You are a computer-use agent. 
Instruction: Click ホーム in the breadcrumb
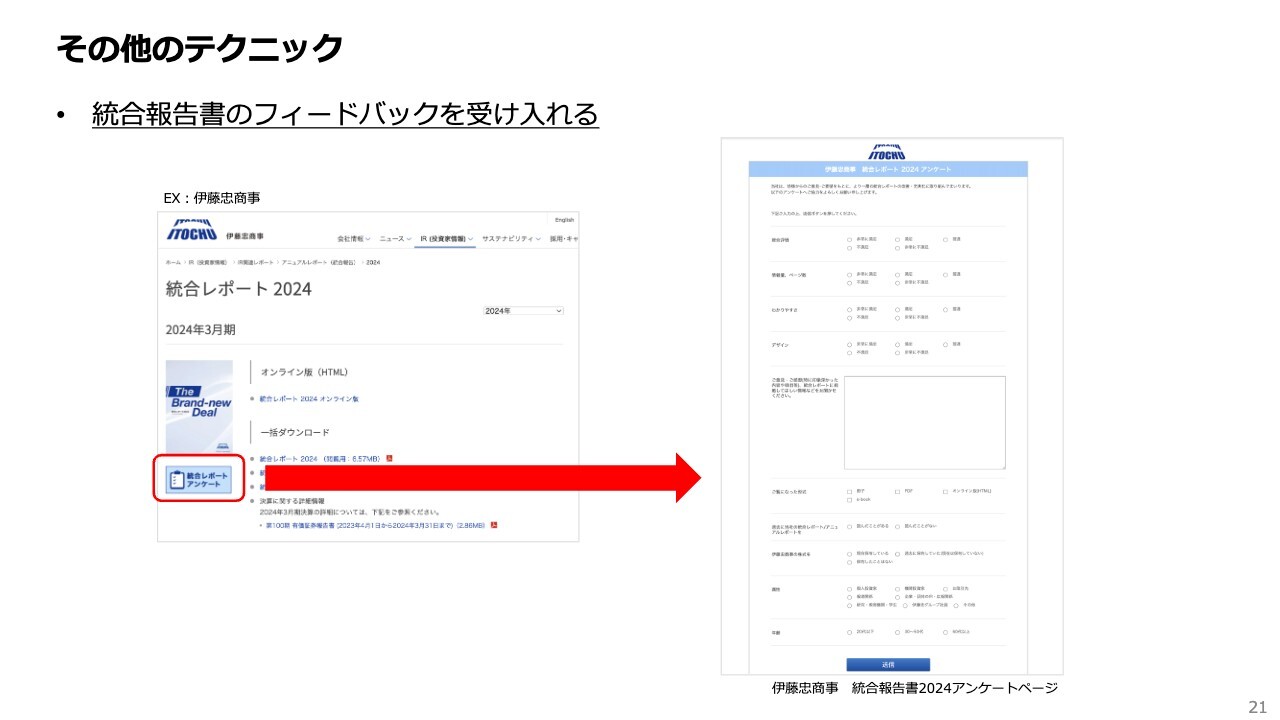pyautogui.click(x=173, y=262)
